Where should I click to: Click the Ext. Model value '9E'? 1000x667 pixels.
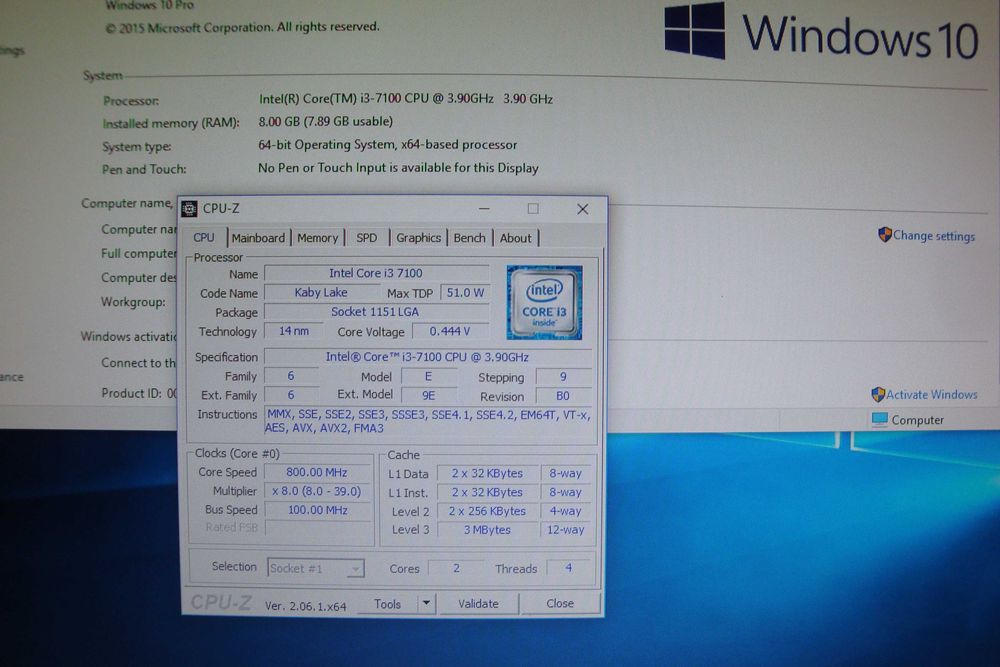(429, 395)
